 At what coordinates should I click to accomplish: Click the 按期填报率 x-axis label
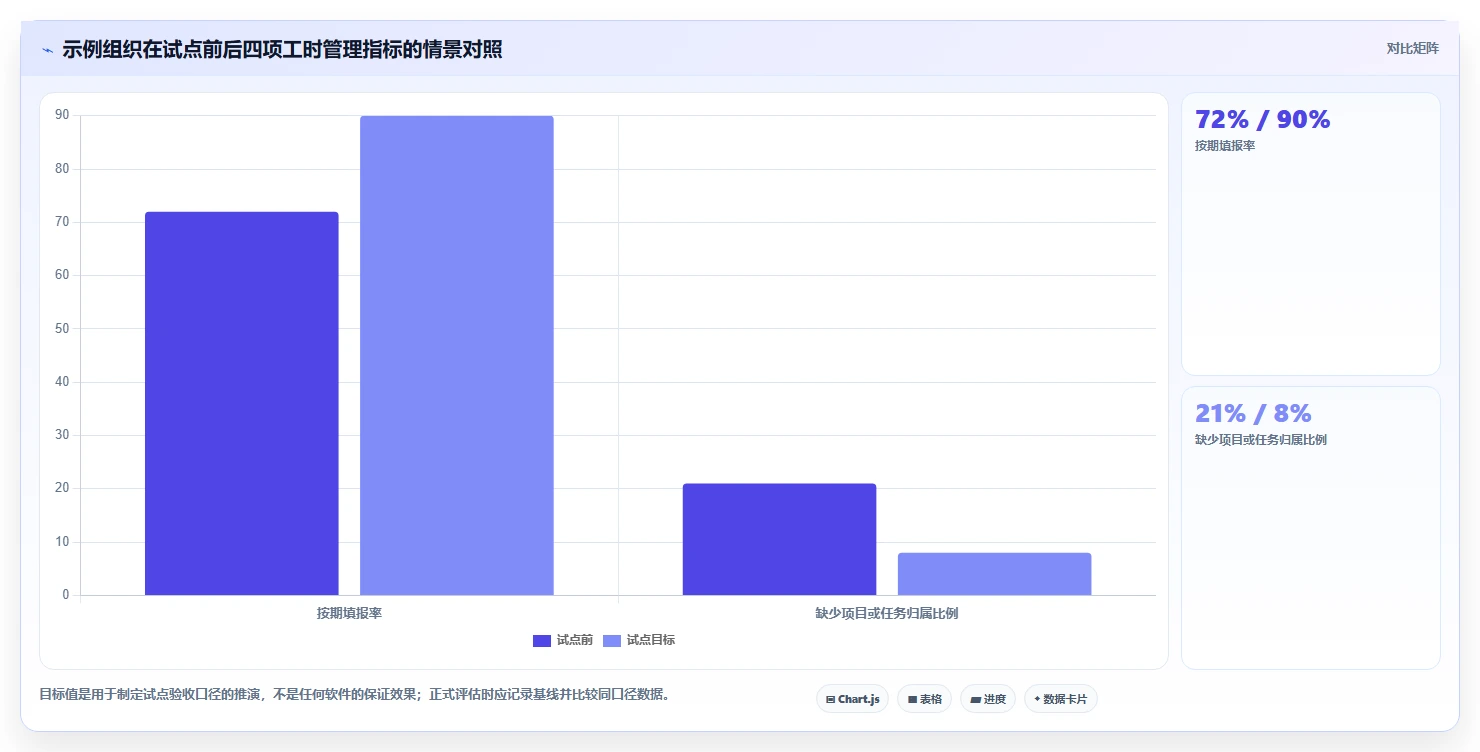349,613
